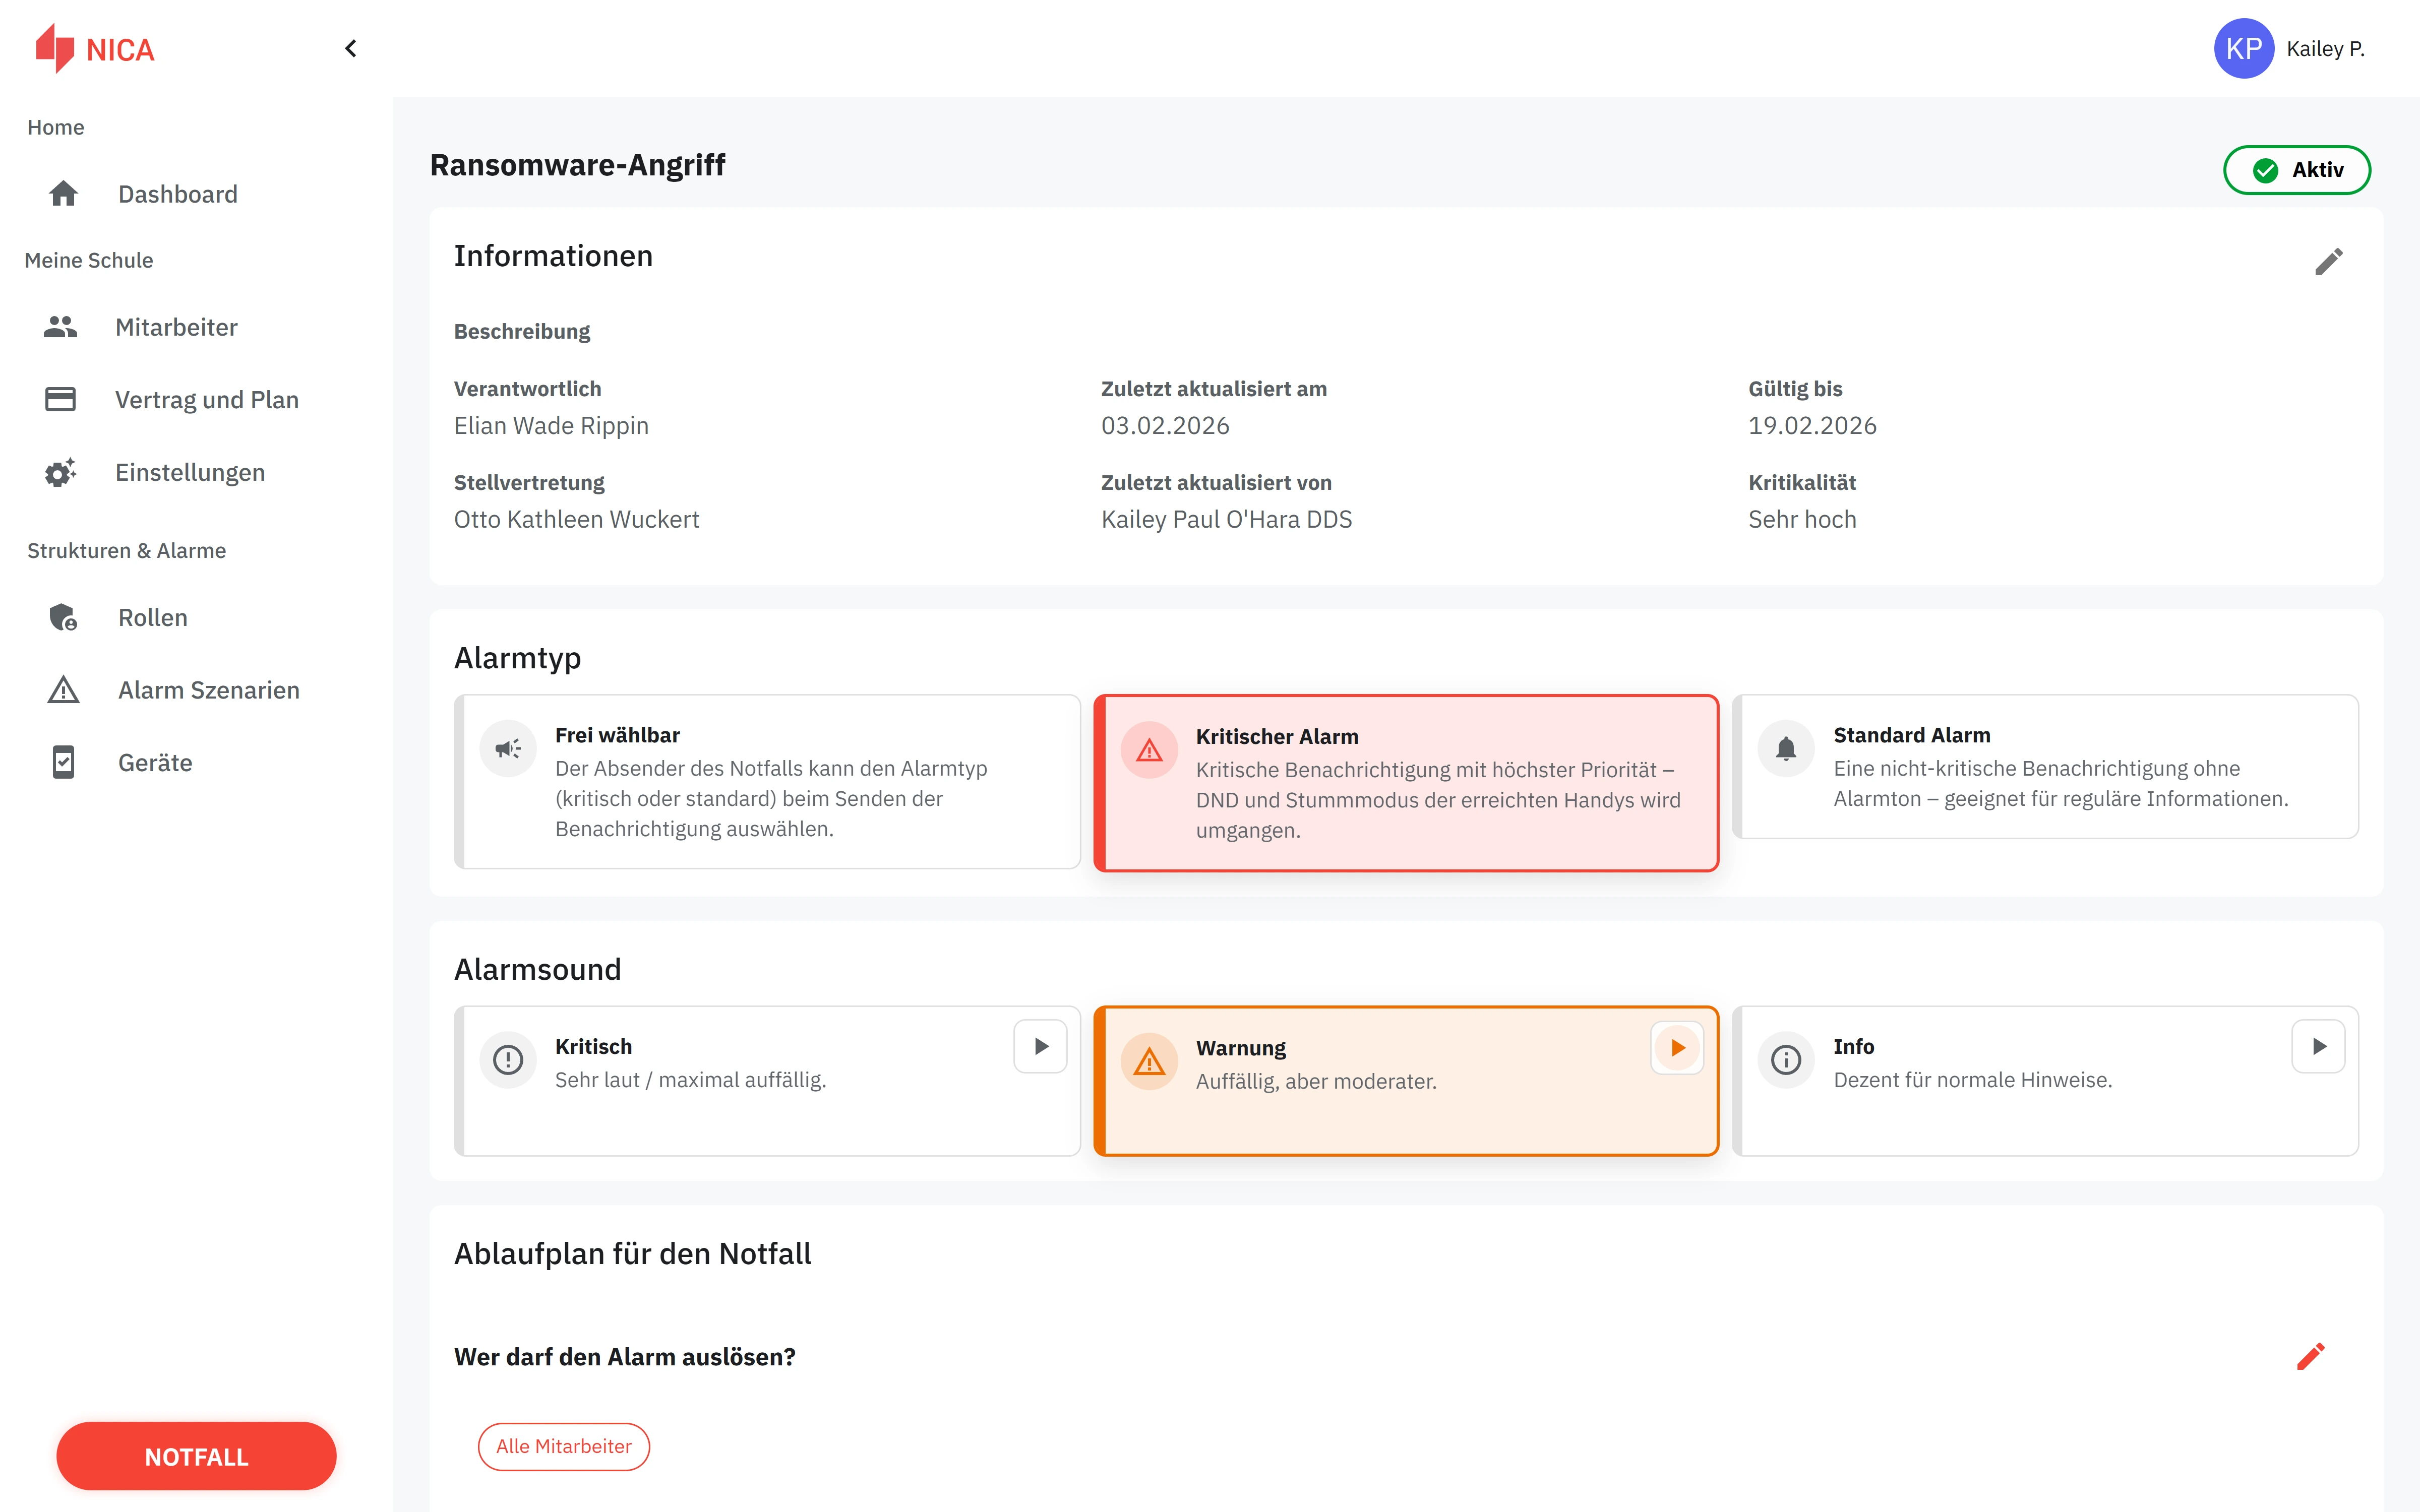Click the info circle icon of Info sound
The height and width of the screenshot is (1512, 2420).
click(x=1786, y=1060)
